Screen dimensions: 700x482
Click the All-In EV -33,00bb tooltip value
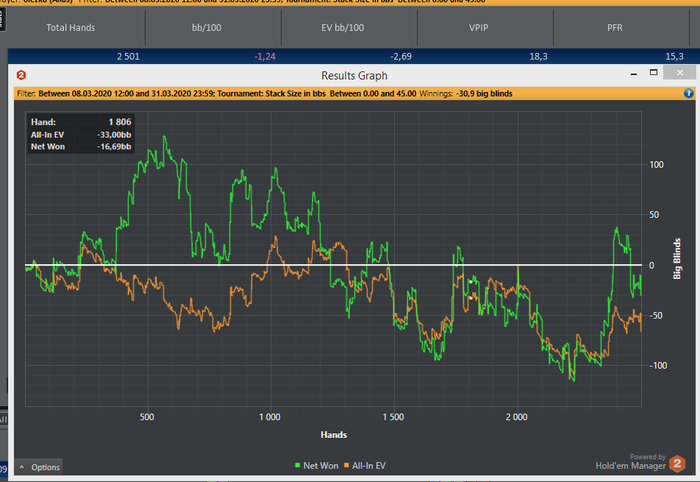tap(114, 135)
